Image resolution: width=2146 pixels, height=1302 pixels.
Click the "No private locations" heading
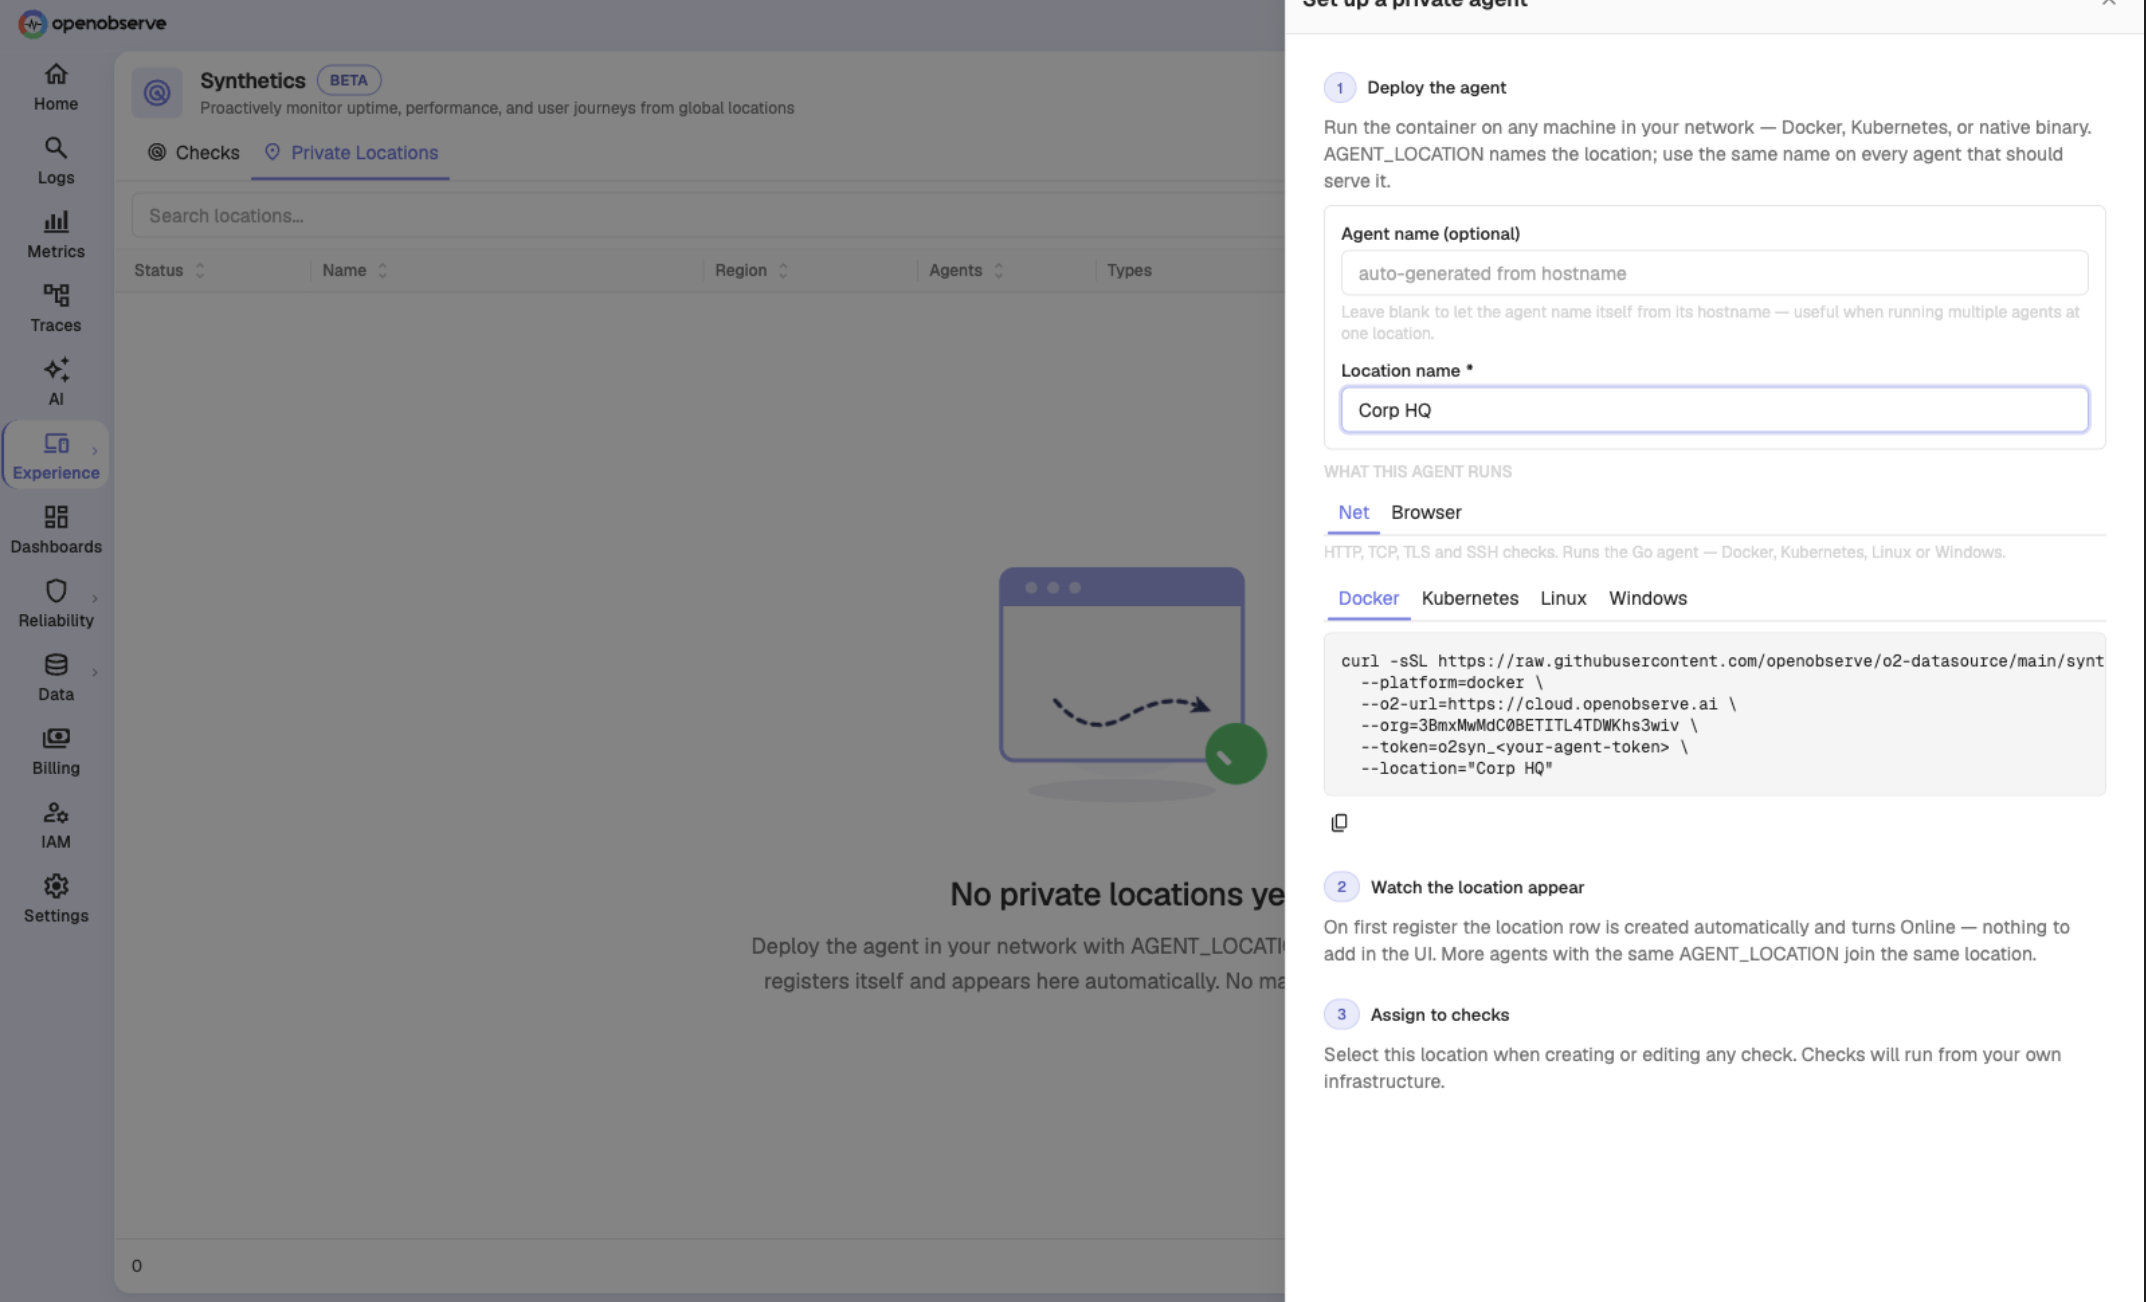(x=1117, y=894)
